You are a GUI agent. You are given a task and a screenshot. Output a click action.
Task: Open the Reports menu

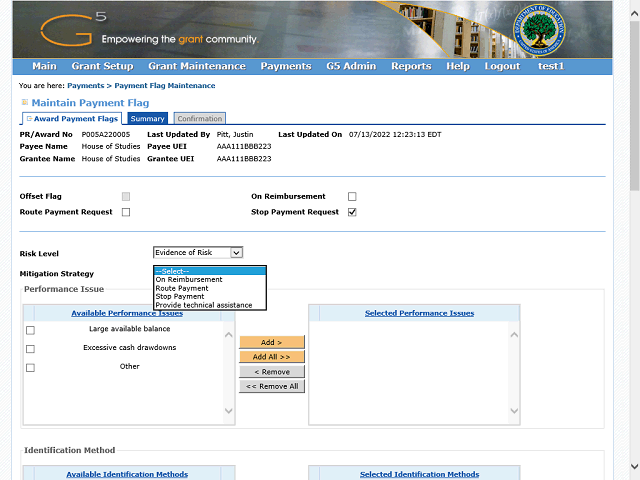[411, 66]
